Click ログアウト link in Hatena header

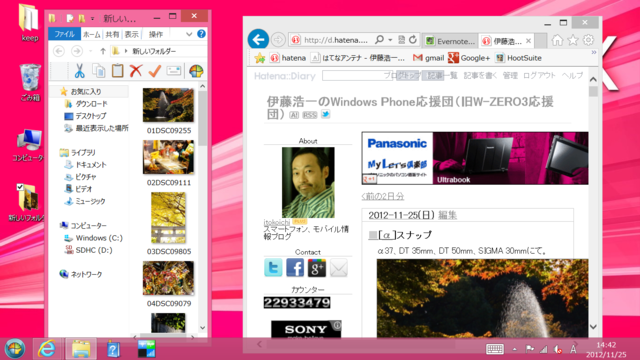(539, 76)
